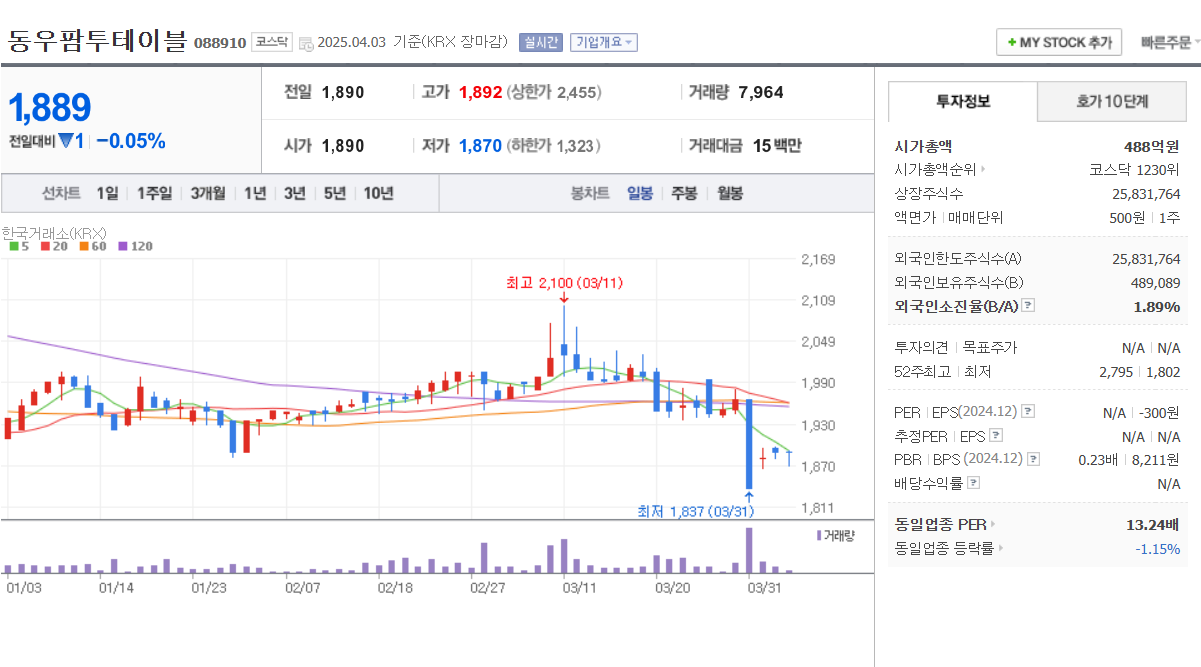Select the 1주일 line chart period
Viewport: 1201px width, 667px height.
154,193
